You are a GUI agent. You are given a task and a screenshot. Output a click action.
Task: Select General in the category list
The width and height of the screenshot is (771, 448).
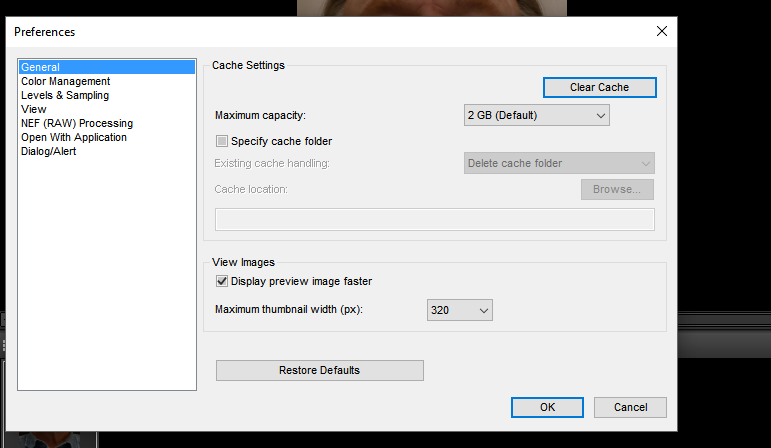[x=40, y=68]
